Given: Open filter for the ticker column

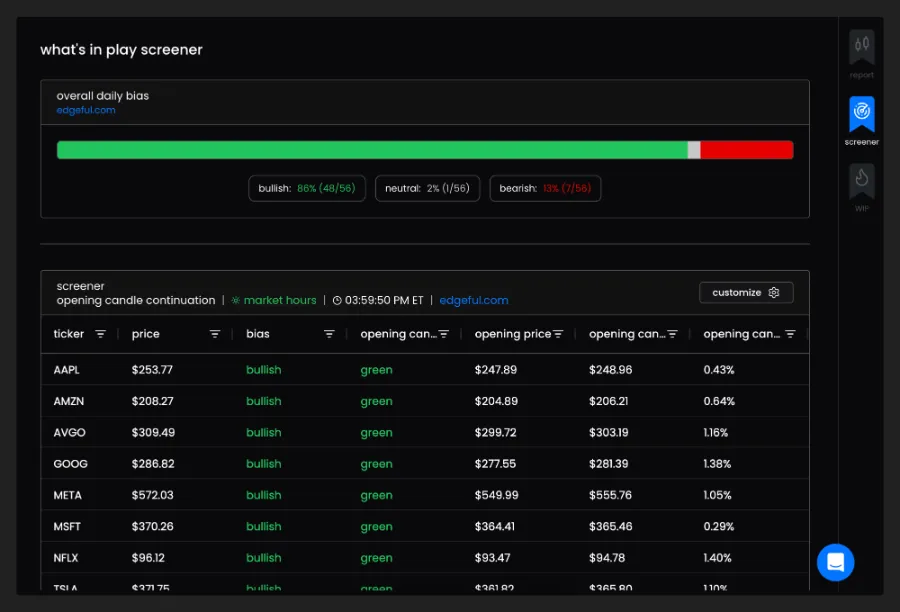Looking at the screenshot, I should pos(100,334).
